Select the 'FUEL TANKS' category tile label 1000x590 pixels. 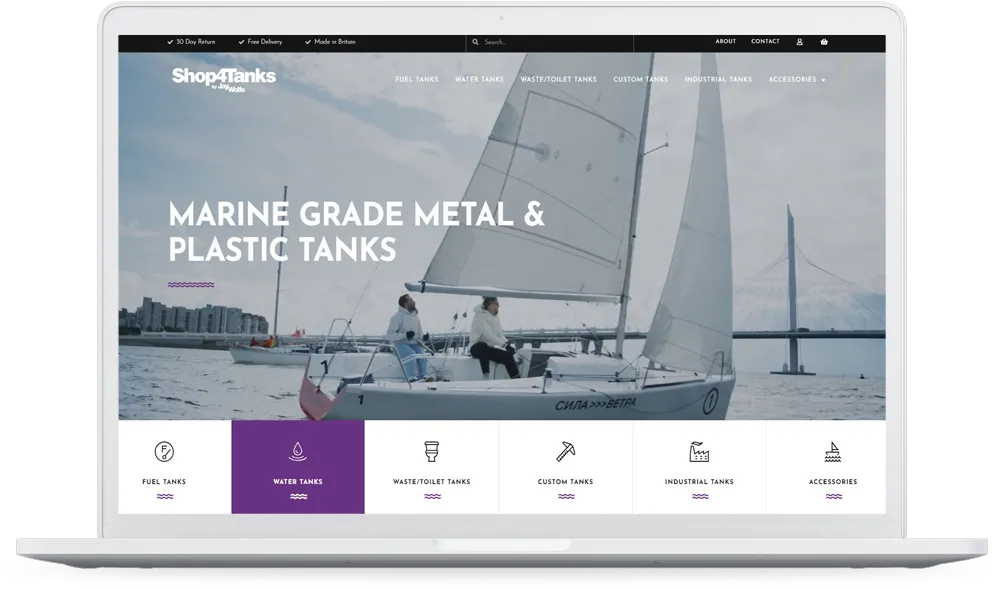(x=165, y=482)
